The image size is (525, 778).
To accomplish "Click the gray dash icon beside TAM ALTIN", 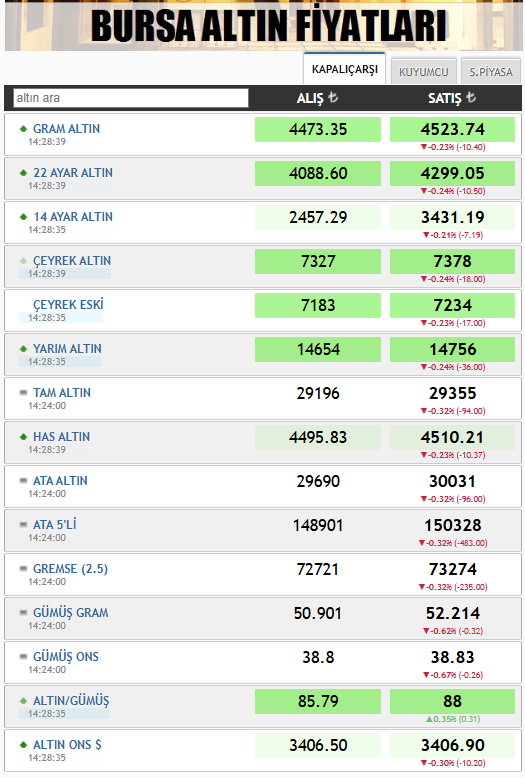I will tap(23, 392).
